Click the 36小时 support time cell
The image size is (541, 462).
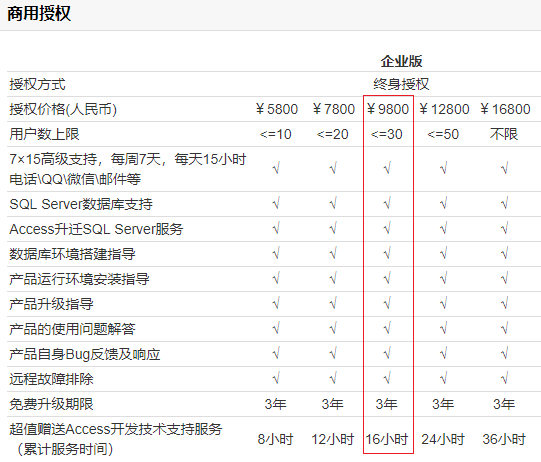504,439
